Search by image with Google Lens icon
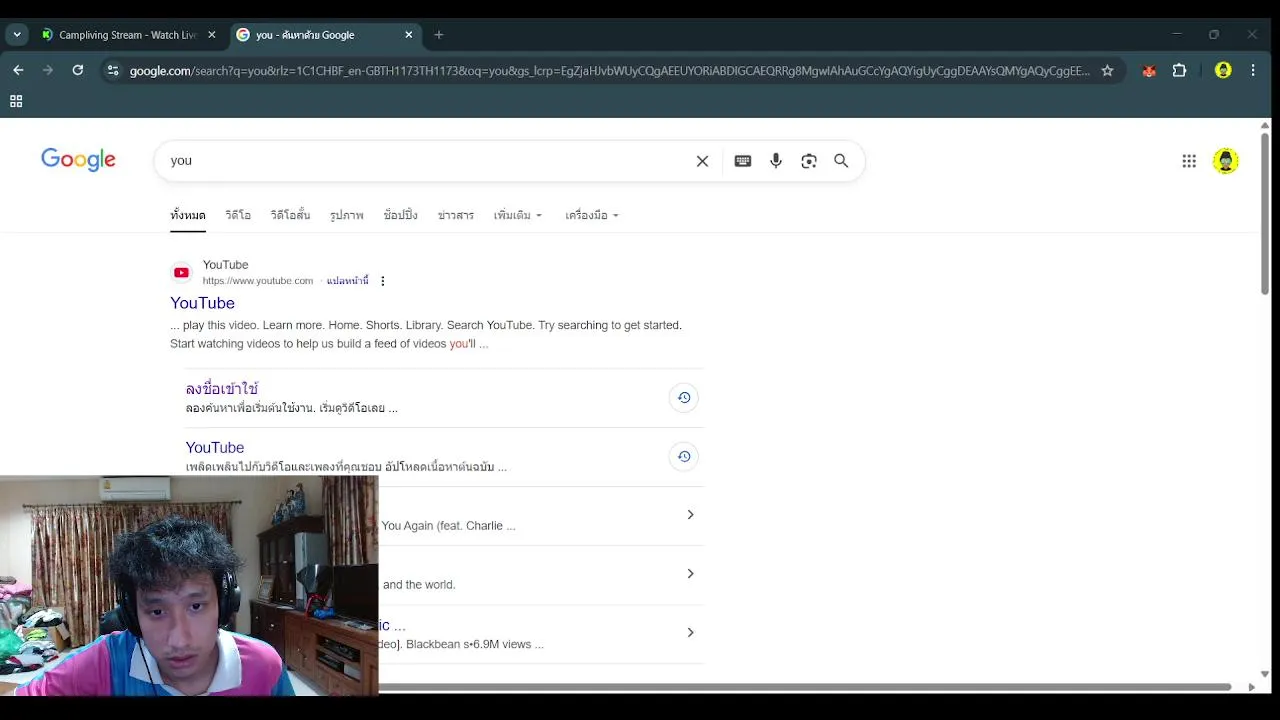Image resolution: width=1280 pixels, height=720 pixels. tap(809, 161)
